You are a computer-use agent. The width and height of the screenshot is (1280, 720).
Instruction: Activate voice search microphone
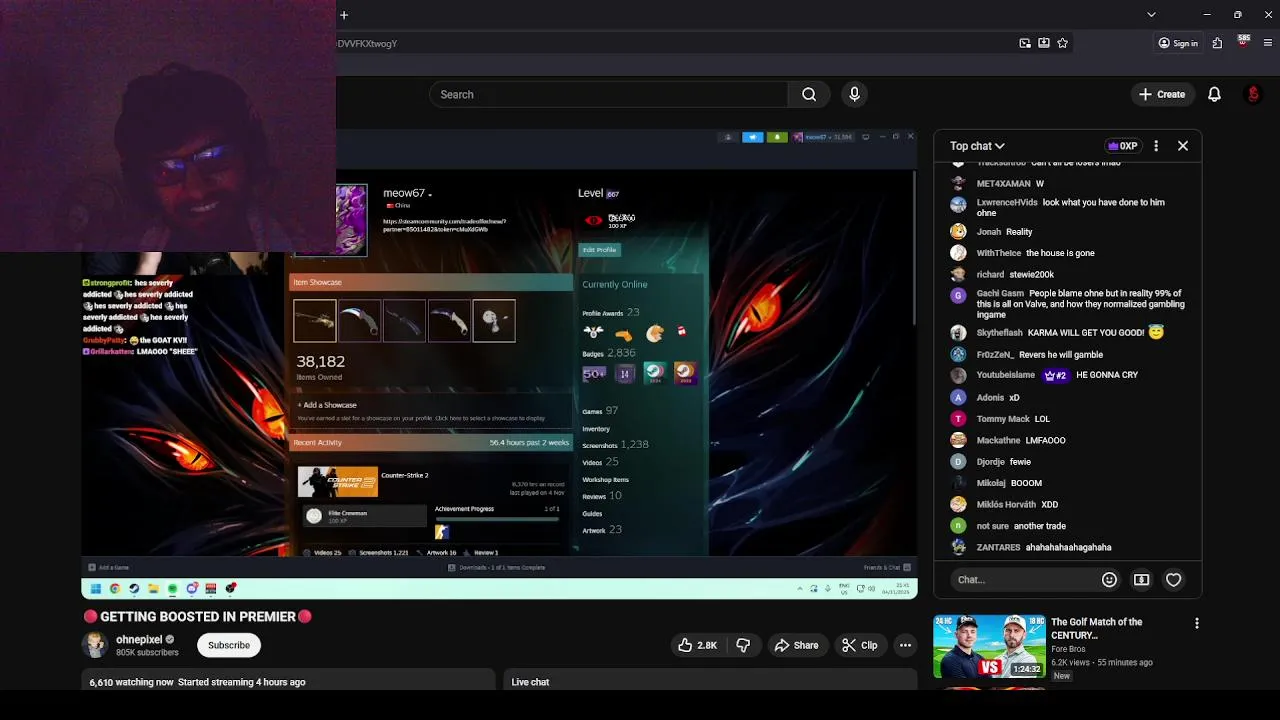pyautogui.click(x=854, y=94)
